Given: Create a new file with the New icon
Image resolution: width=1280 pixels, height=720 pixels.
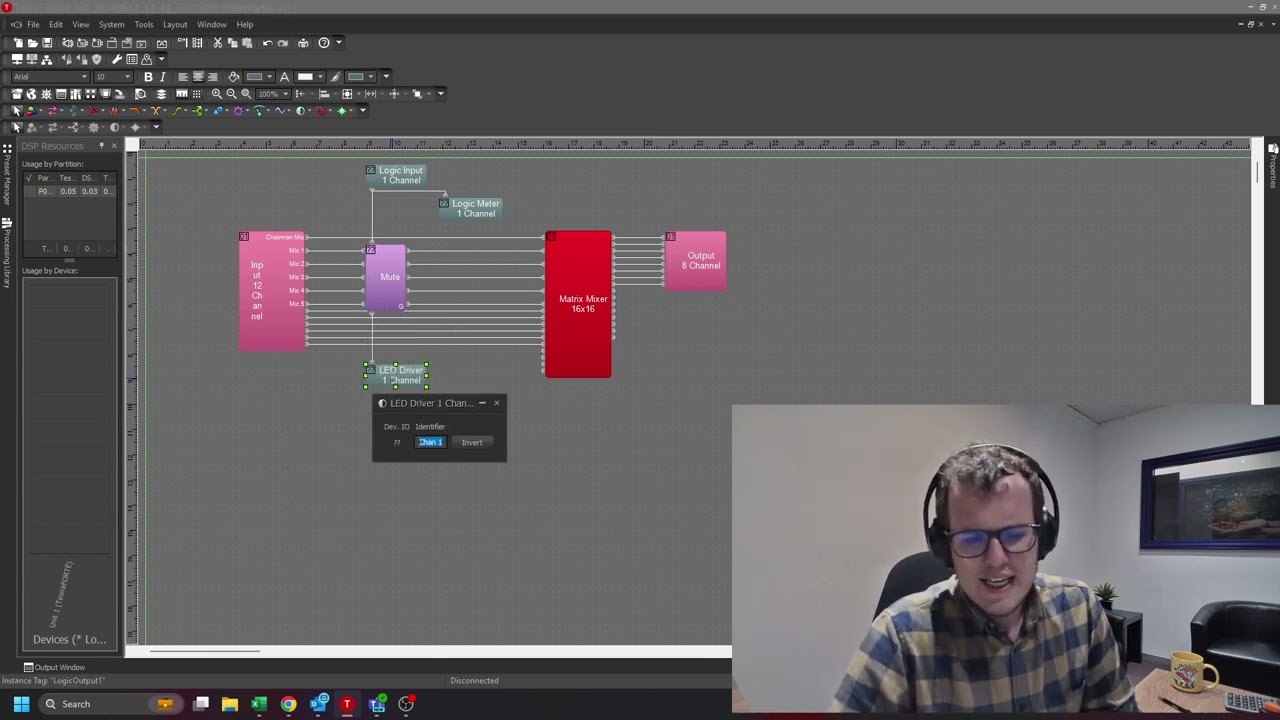Looking at the screenshot, I should [x=18, y=43].
